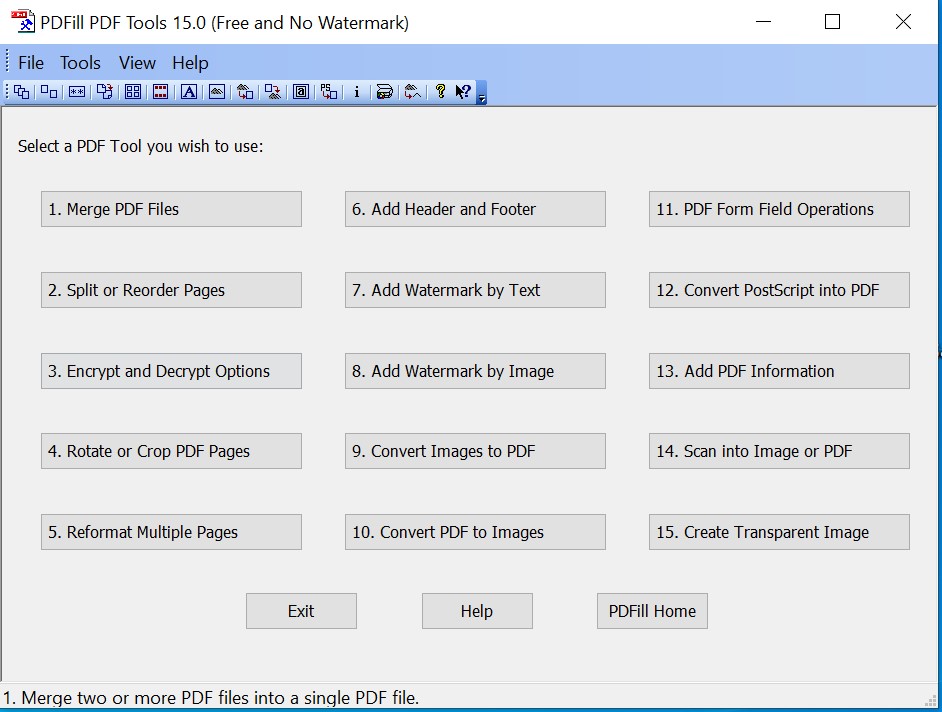The height and width of the screenshot is (712, 942).
Task: Click '8. Add Watermark by Image' button
Action: click(x=475, y=371)
